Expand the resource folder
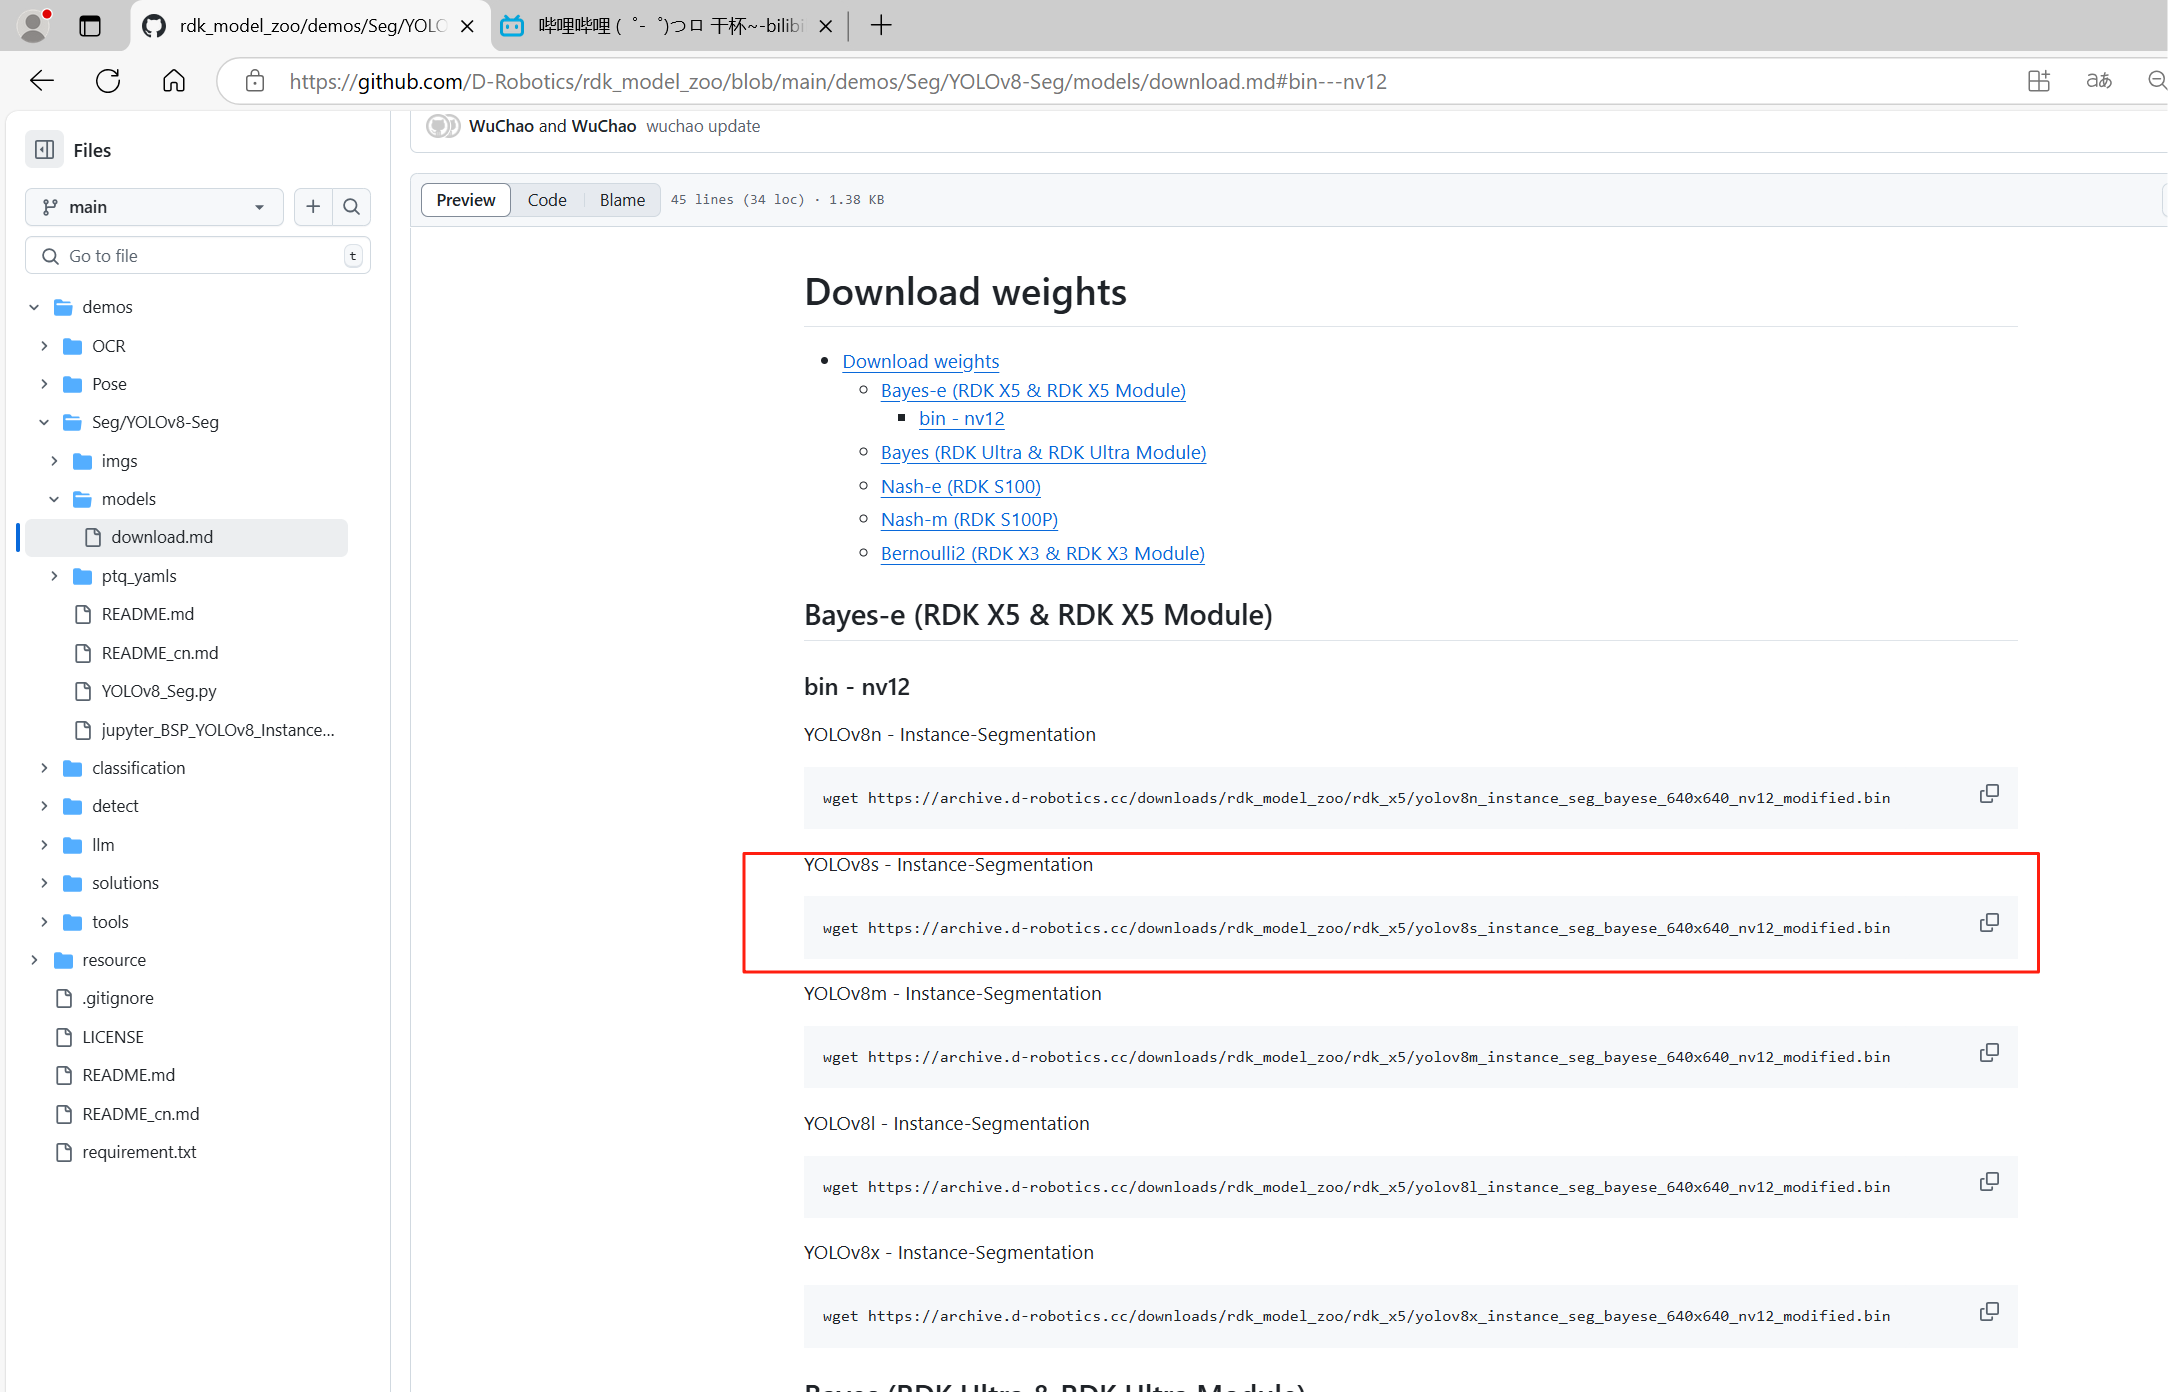Viewport: 2168px width, 1392px height. [x=35, y=960]
